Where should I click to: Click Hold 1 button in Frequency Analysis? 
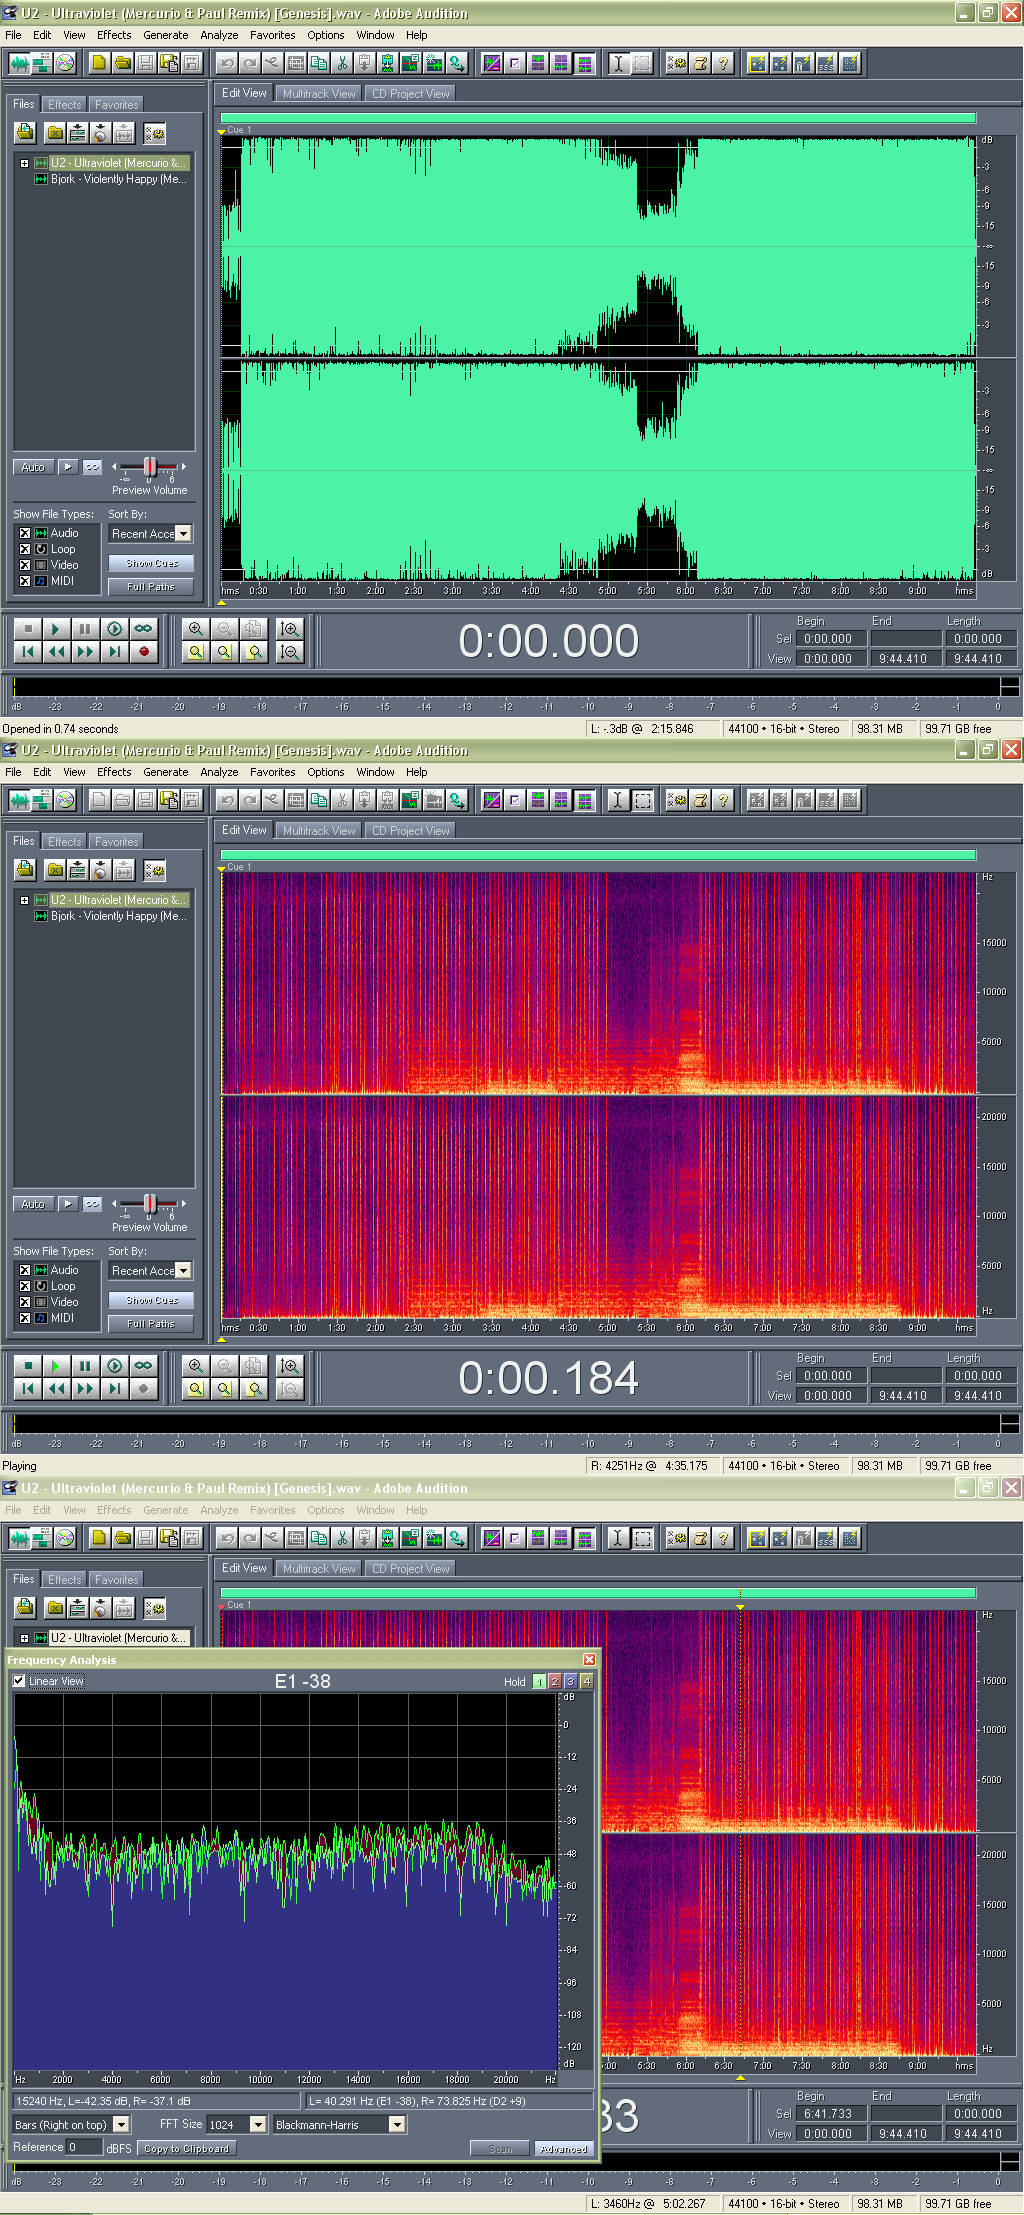click(539, 1682)
